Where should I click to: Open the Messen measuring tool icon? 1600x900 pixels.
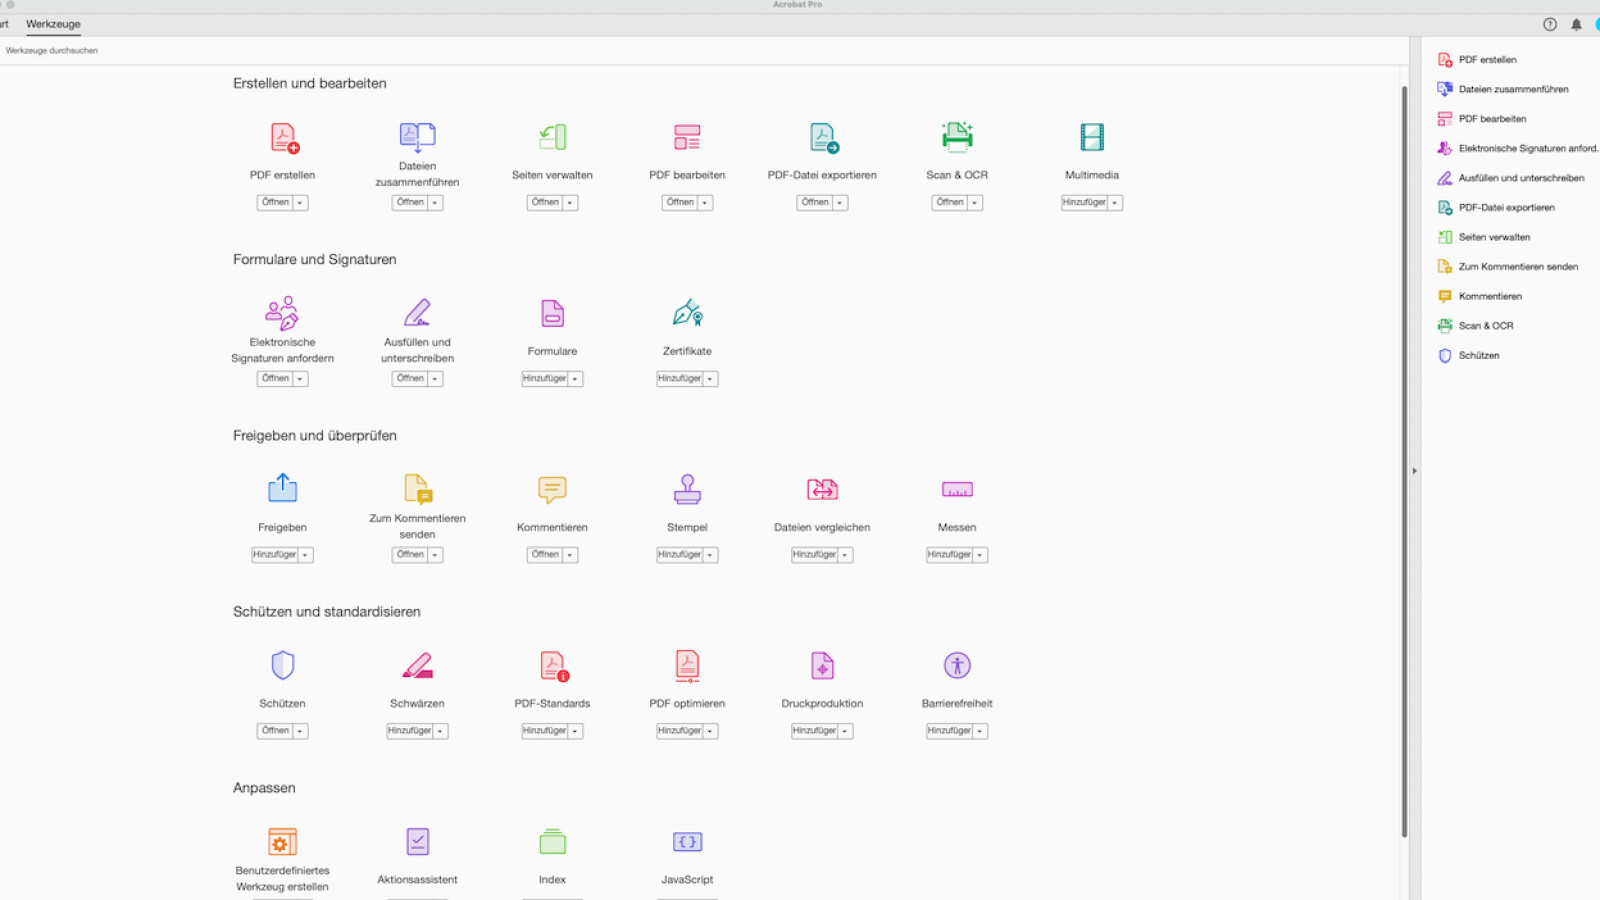pyautogui.click(x=956, y=490)
